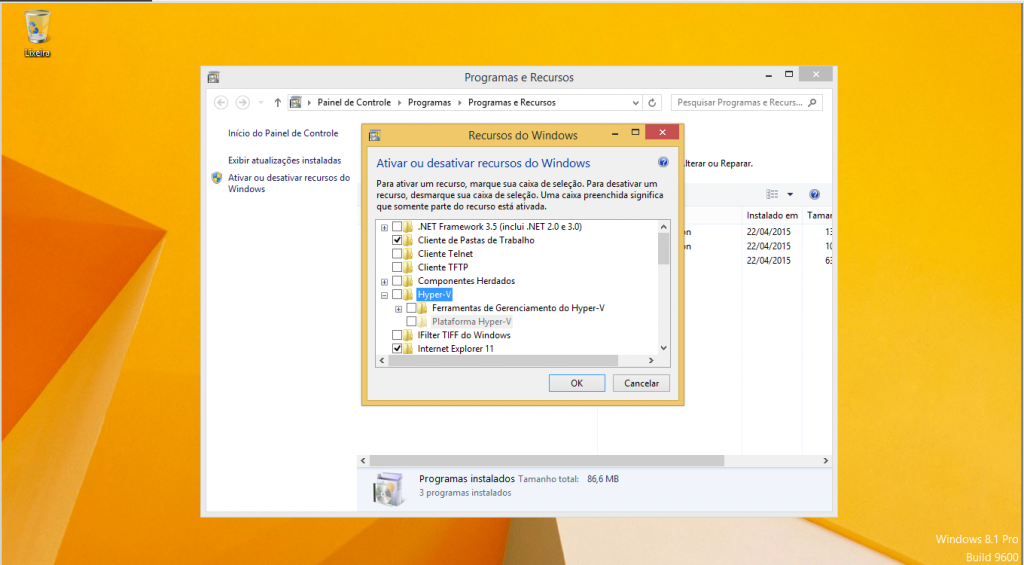Click the Recursos do Windows title bar icon
Viewport: 1024px width, 565px height.
click(x=375, y=135)
